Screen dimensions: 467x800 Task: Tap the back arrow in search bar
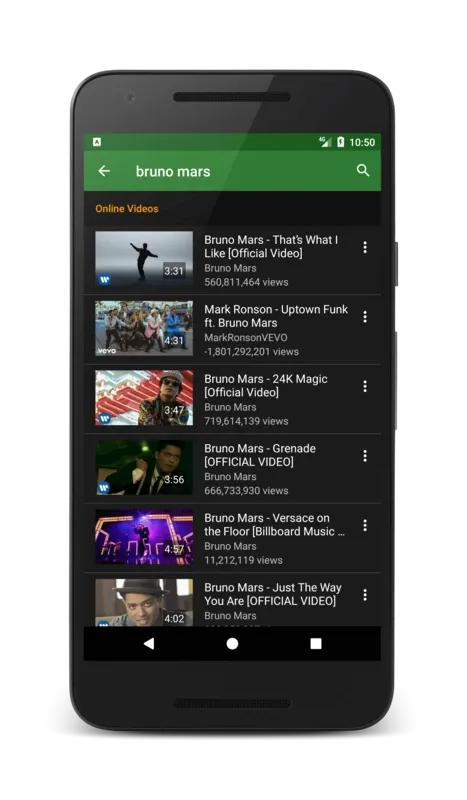click(x=104, y=171)
